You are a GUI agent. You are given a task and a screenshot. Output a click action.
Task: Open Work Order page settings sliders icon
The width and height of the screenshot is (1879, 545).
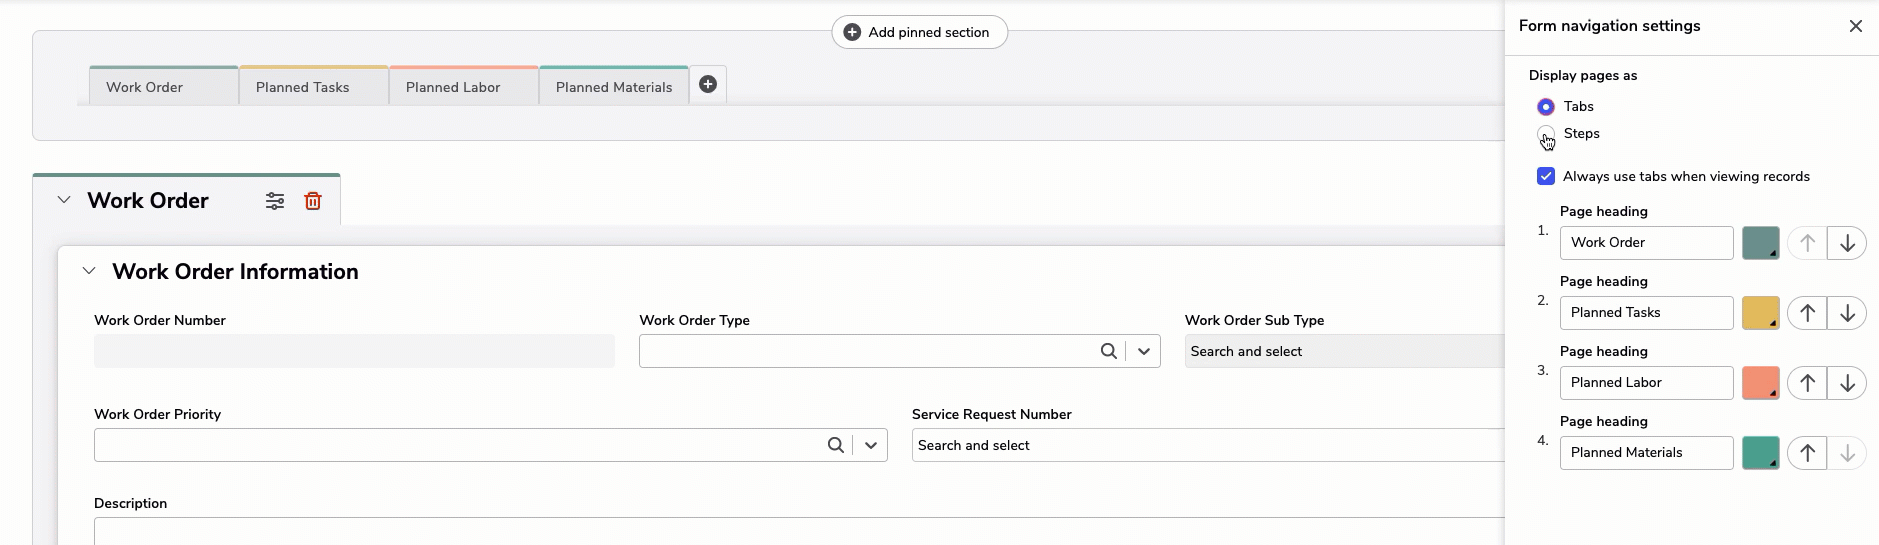[x=275, y=201]
